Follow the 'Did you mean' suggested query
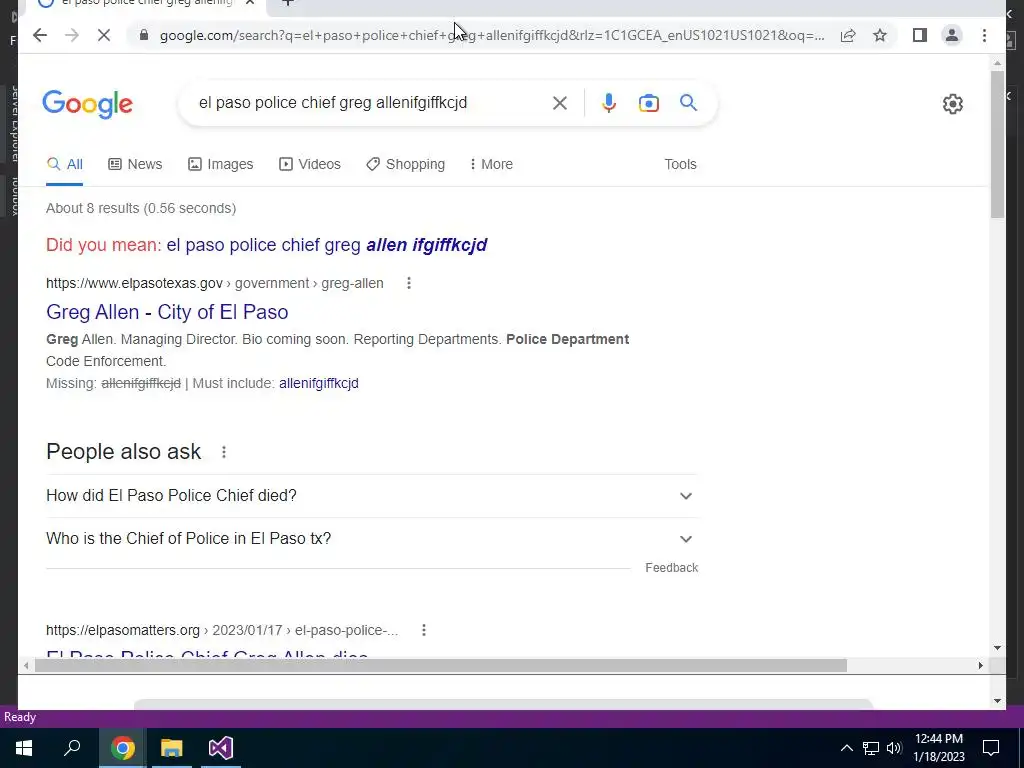Screen dimensions: 1024x768 pyautogui.click(x=327, y=245)
